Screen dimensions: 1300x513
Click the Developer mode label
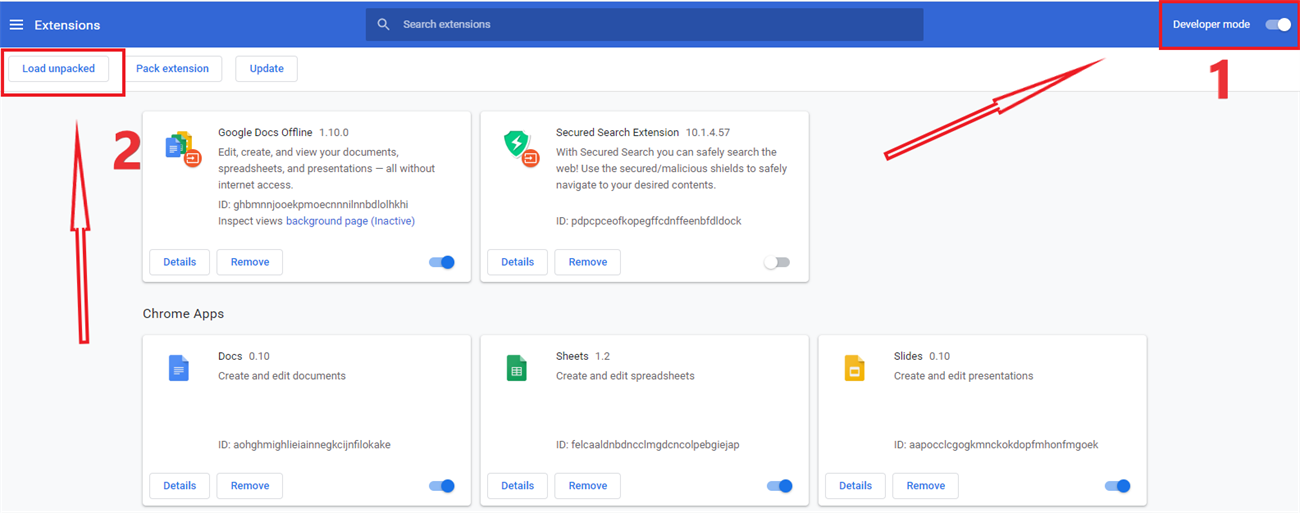pyautogui.click(x=1211, y=24)
